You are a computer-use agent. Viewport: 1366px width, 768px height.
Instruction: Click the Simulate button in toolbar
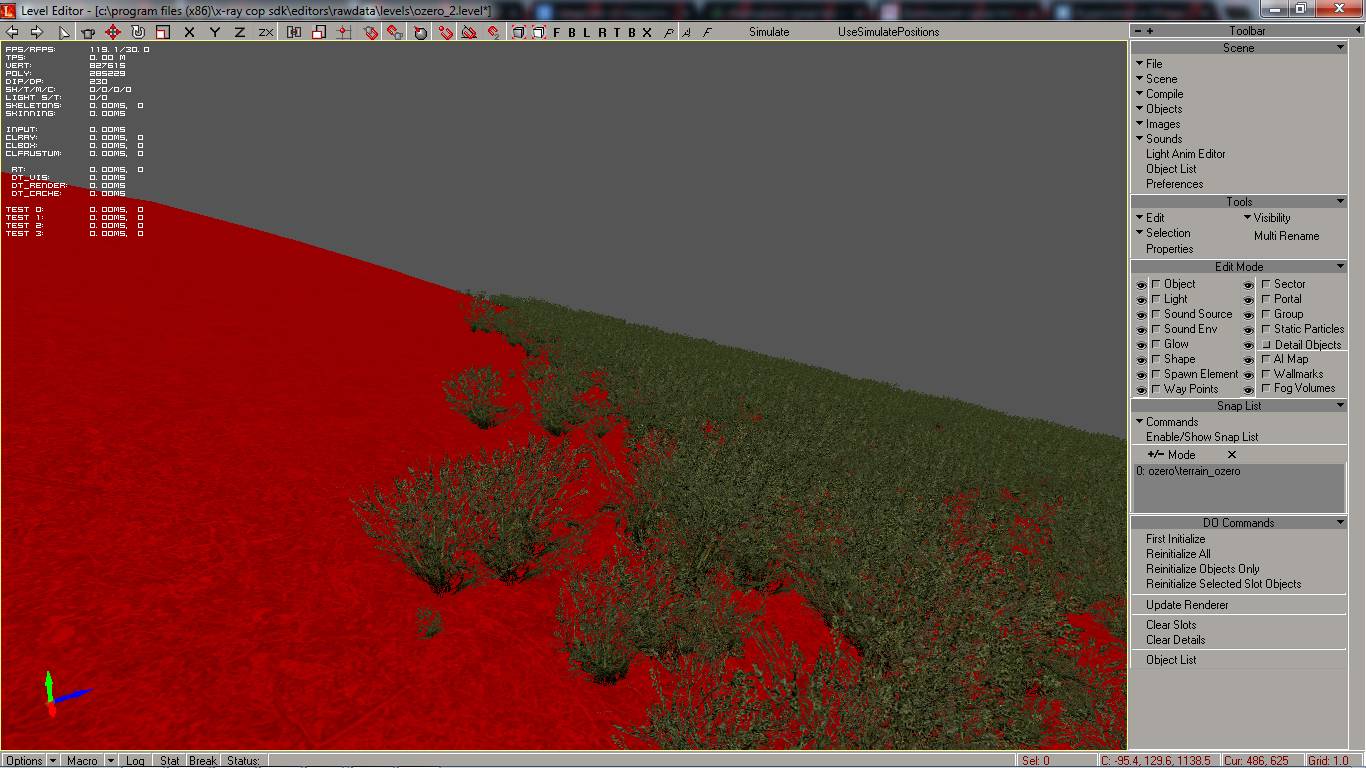click(x=769, y=32)
